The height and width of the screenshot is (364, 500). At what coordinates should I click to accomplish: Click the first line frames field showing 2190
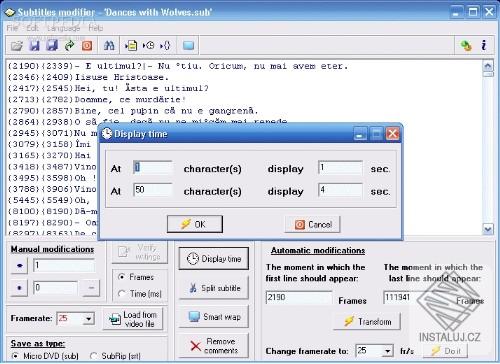(299, 298)
